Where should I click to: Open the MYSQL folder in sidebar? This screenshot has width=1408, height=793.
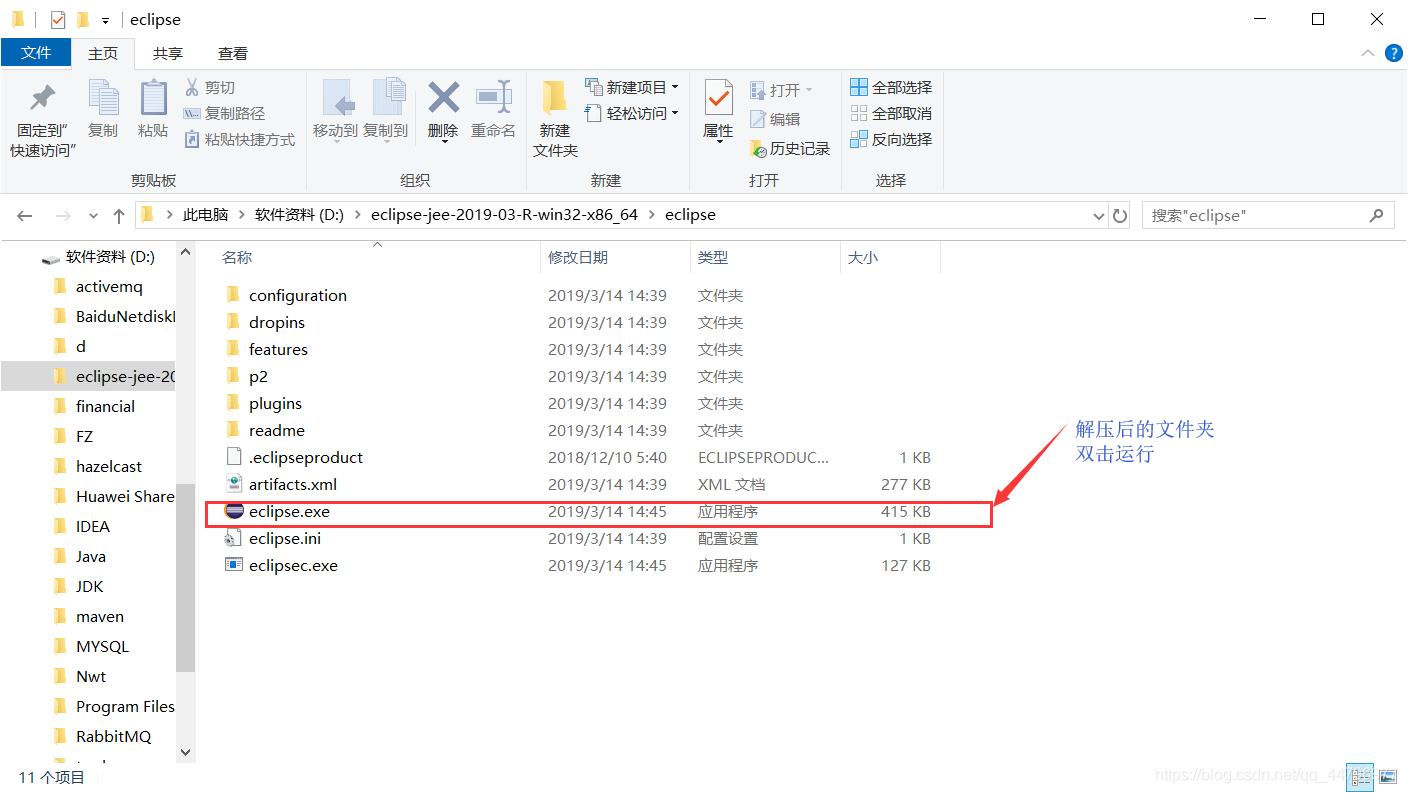(102, 647)
